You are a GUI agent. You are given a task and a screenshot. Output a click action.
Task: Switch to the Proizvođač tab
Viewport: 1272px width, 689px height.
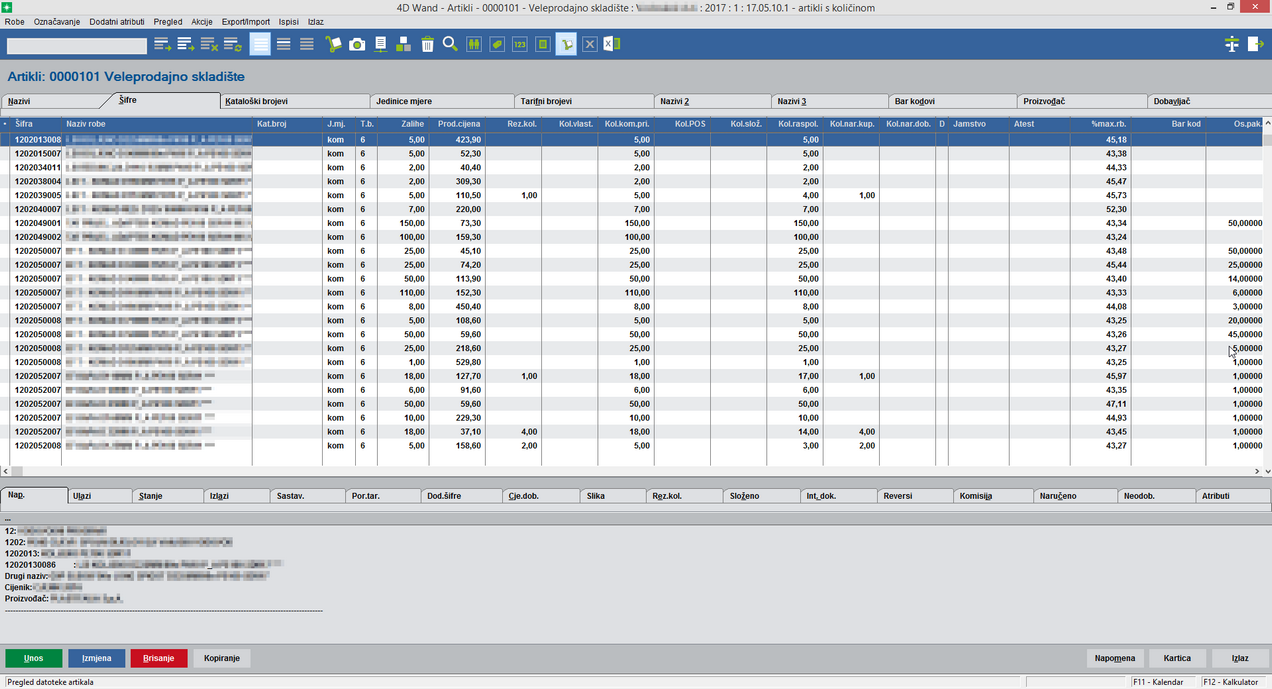1082,102
